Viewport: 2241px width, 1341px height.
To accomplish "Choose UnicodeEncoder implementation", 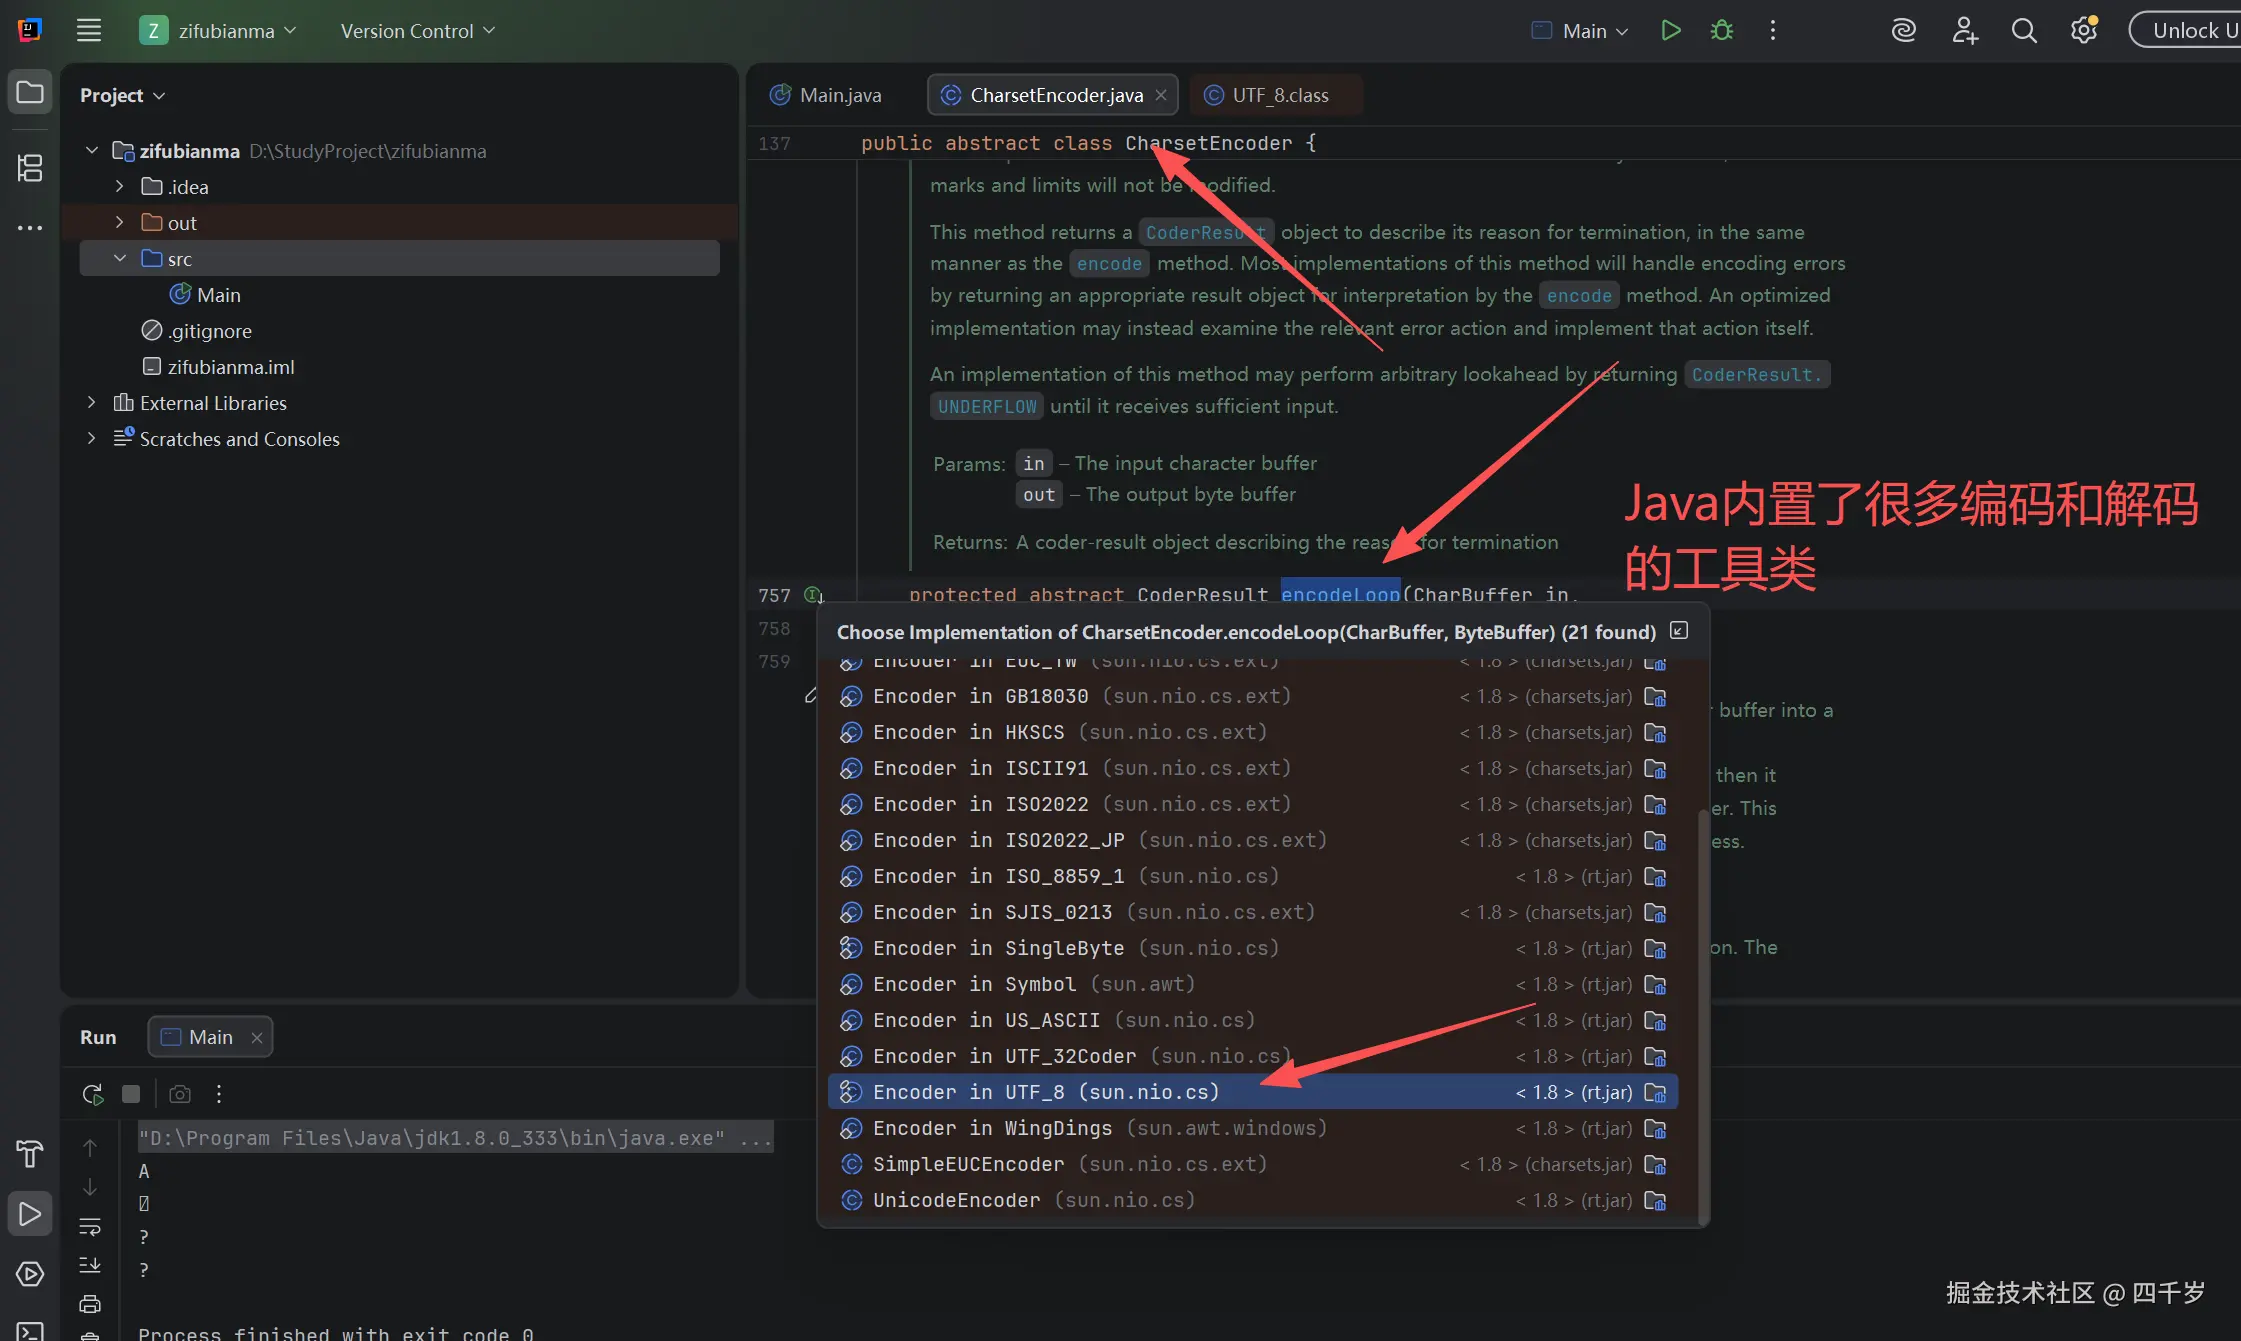I will click(1253, 1200).
